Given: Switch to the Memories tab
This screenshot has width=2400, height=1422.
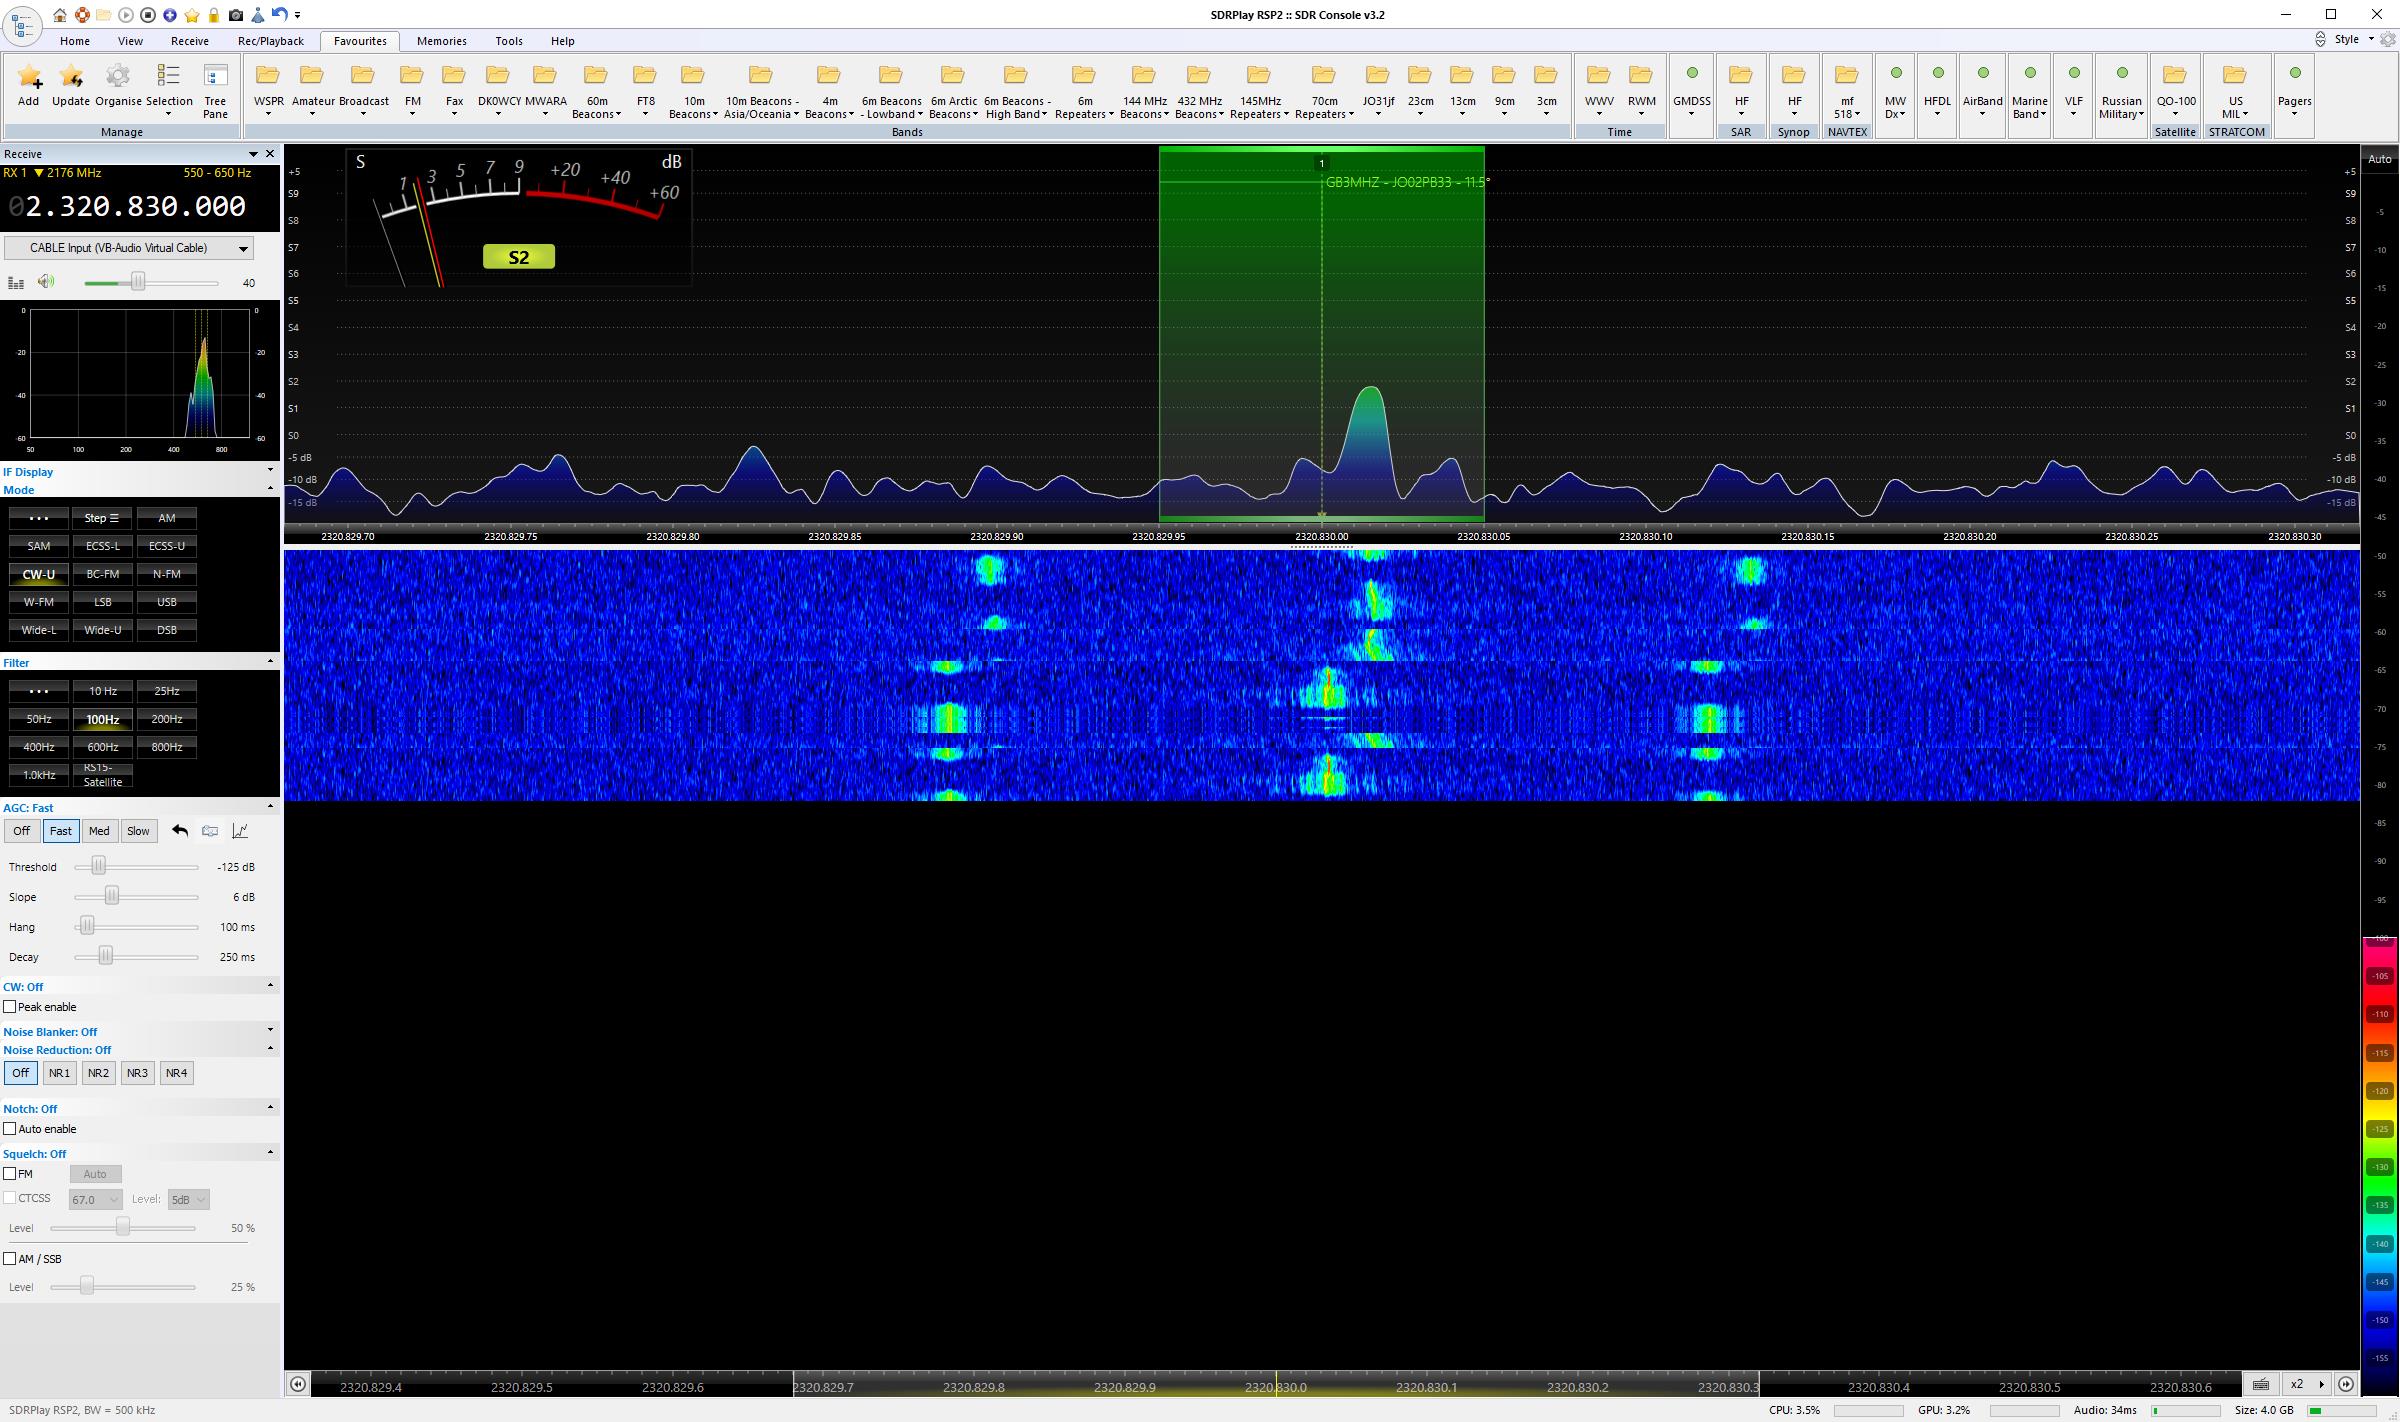Looking at the screenshot, I should (x=441, y=41).
